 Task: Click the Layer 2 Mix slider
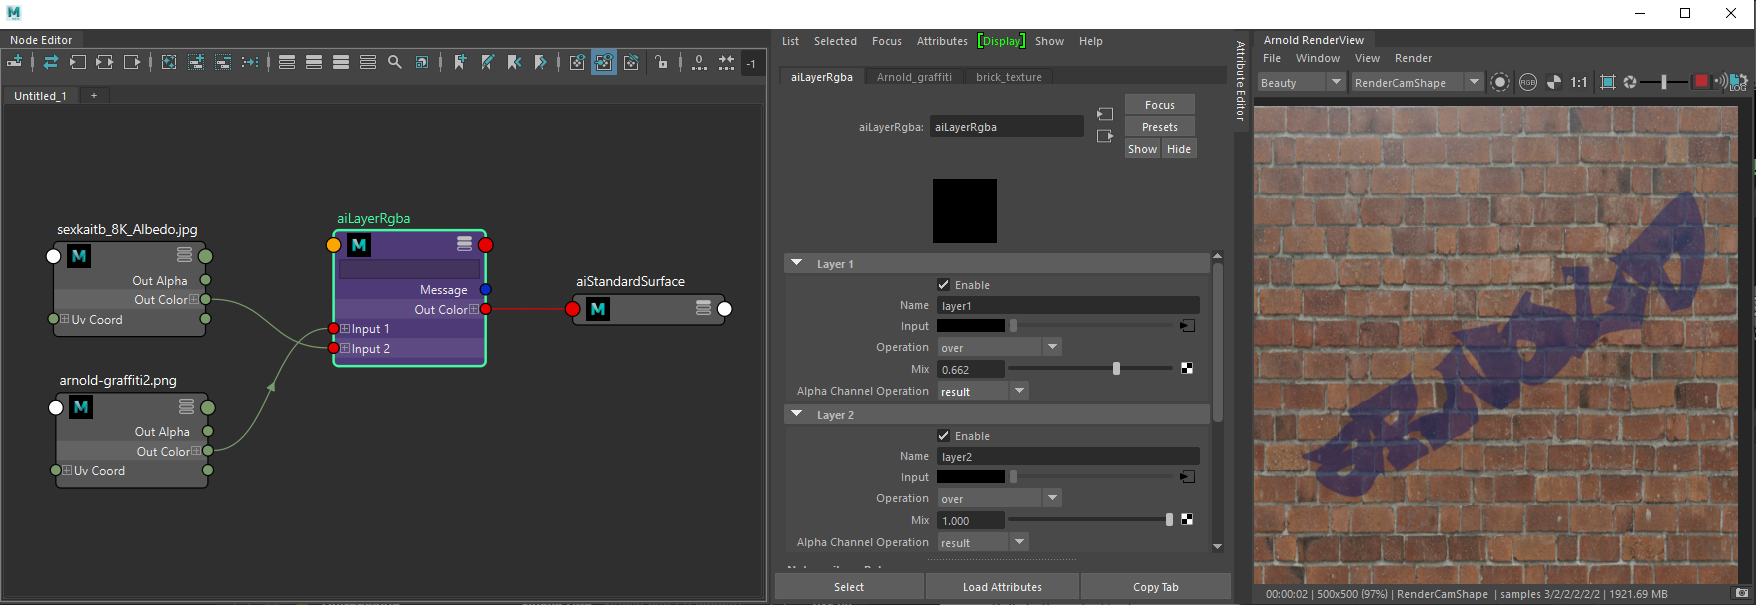click(1090, 520)
